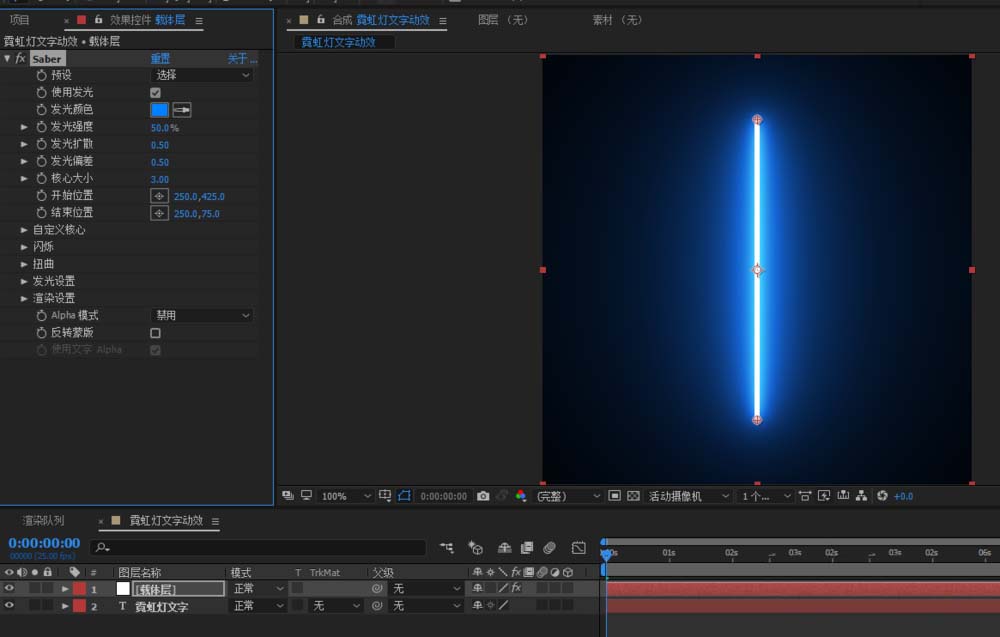Click the 重置 reset link for Saber
The width and height of the screenshot is (1000, 637).
click(x=160, y=59)
